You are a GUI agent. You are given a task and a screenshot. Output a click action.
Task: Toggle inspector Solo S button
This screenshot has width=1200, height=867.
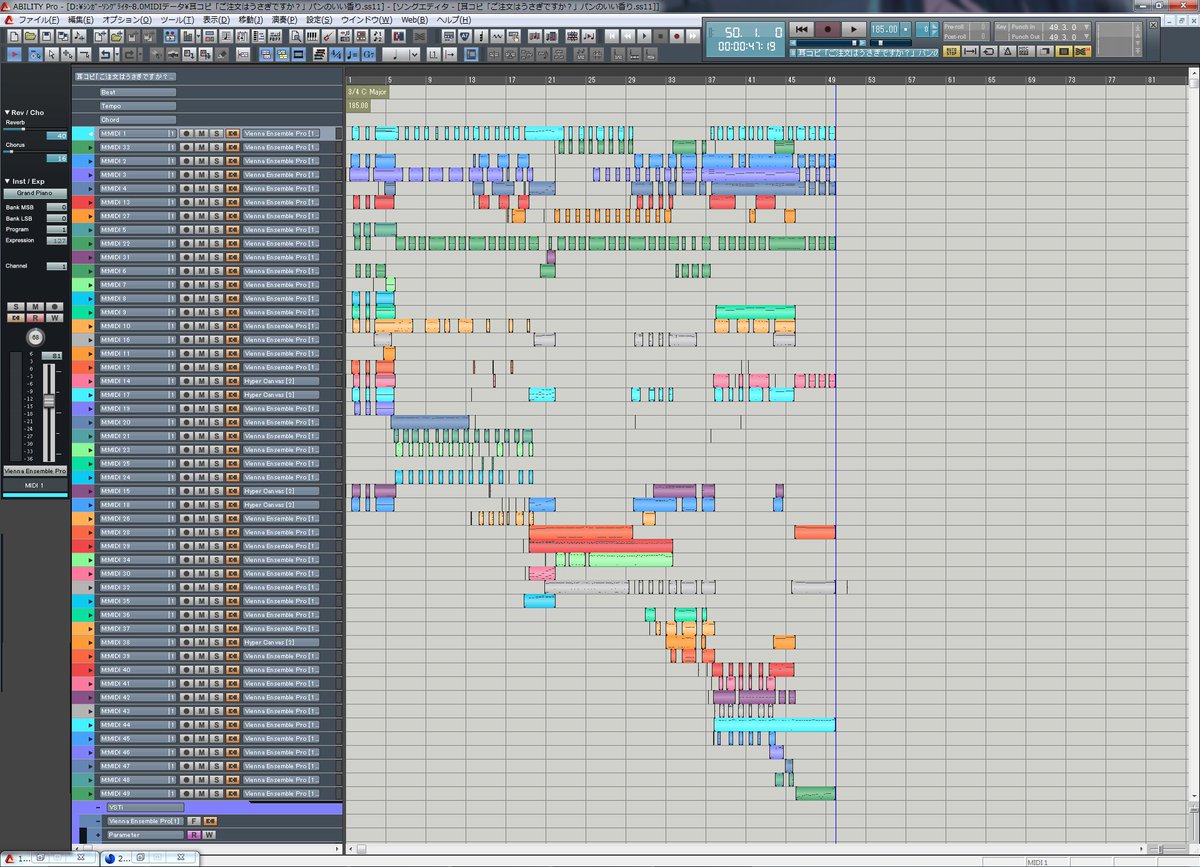coord(16,307)
